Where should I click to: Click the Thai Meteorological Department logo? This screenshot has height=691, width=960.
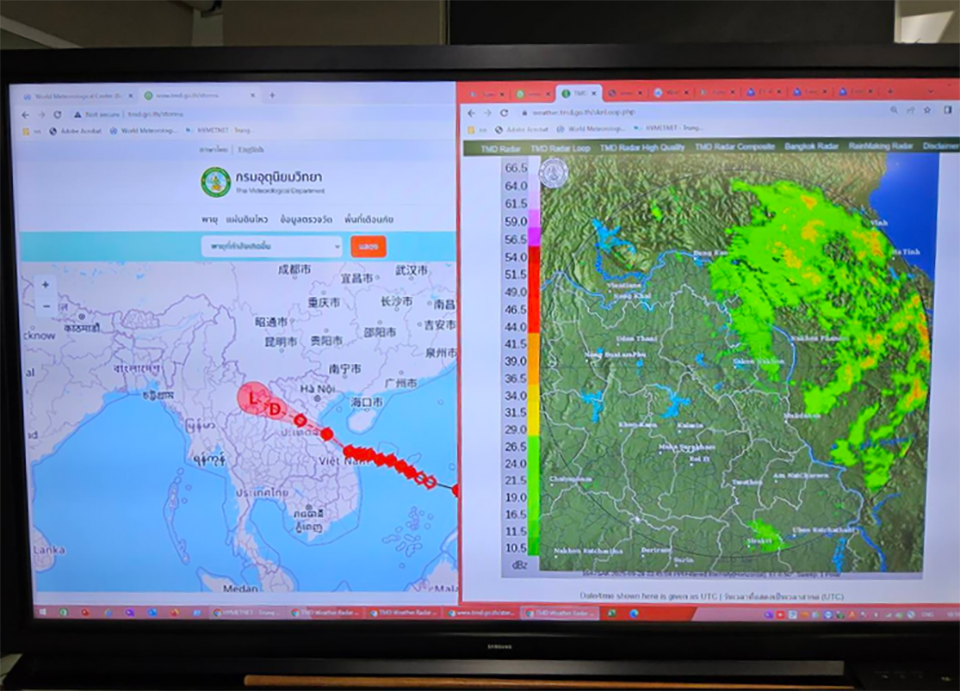coord(215,181)
